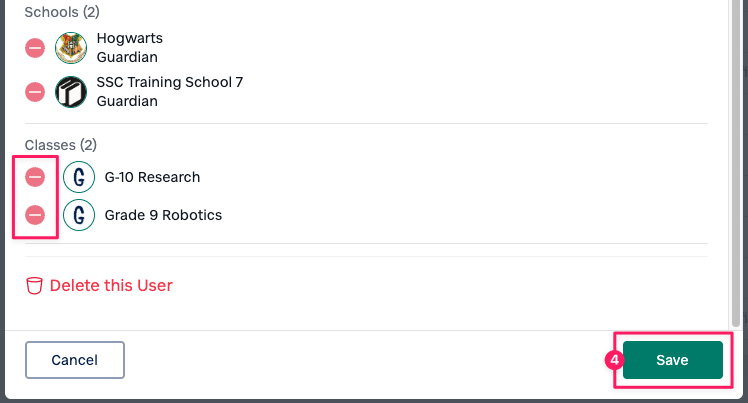748x403 pixels.
Task: Select the Grade 9 Robotics class avatar
Action: [79, 215]
